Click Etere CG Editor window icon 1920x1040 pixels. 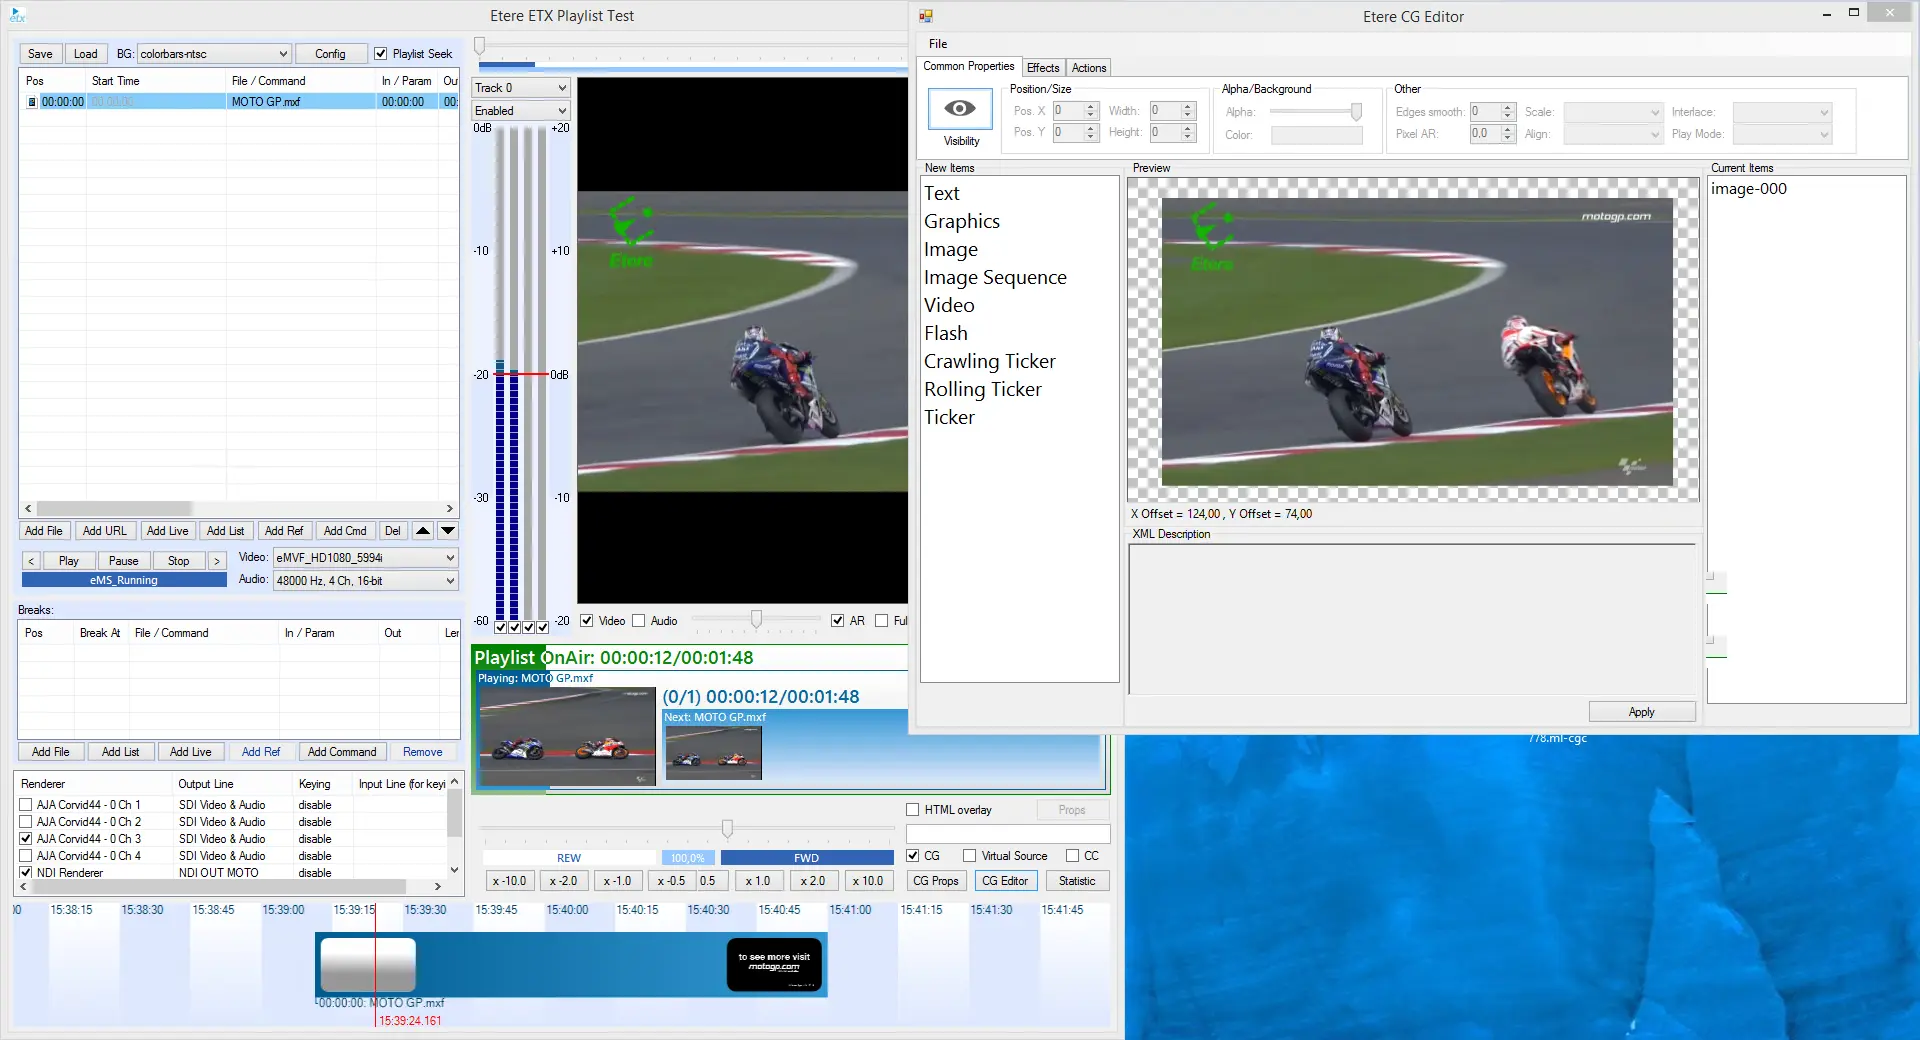pyautogui.click(x=926, y=16)
